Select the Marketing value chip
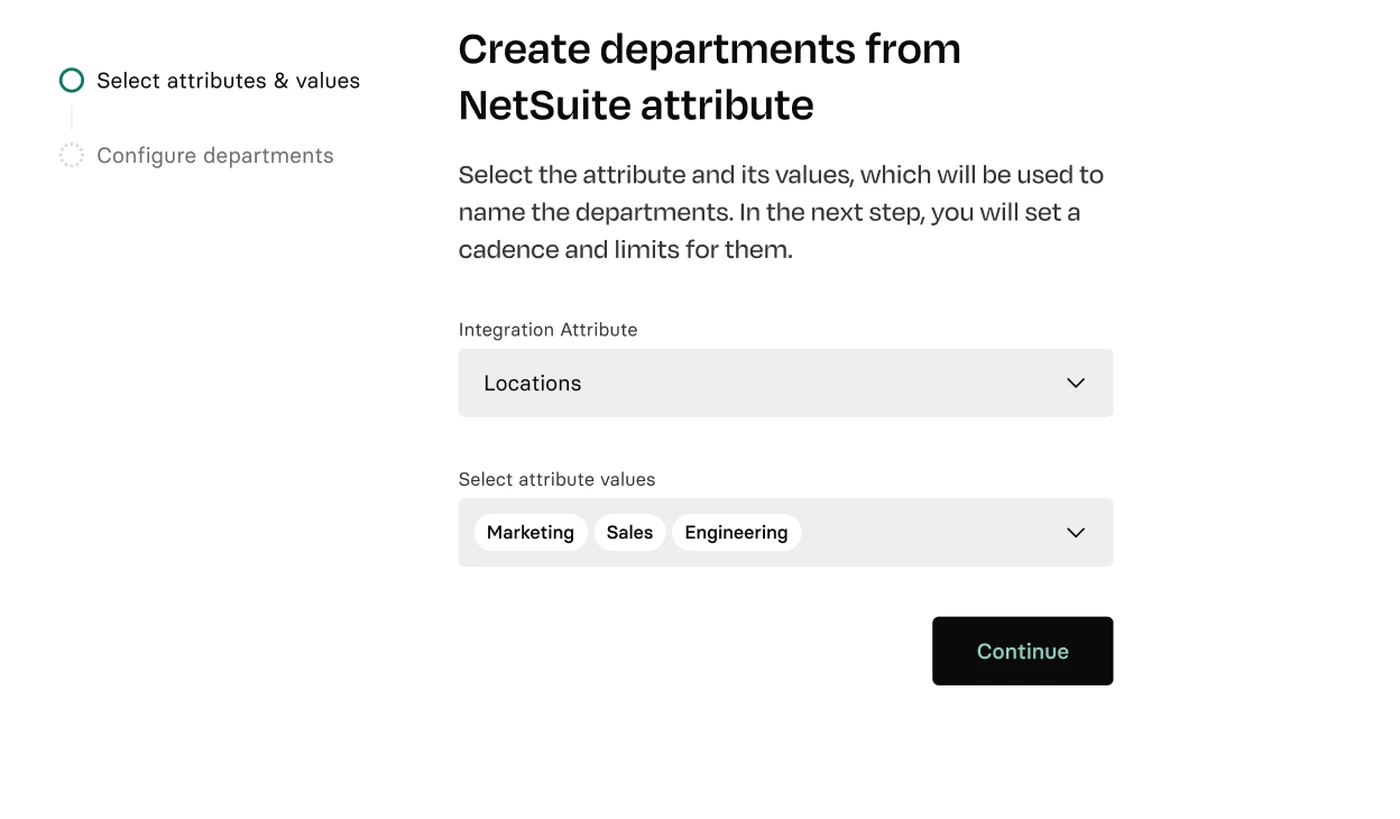The height and width of the screenshot is (819, 1400). pos(530,532)
